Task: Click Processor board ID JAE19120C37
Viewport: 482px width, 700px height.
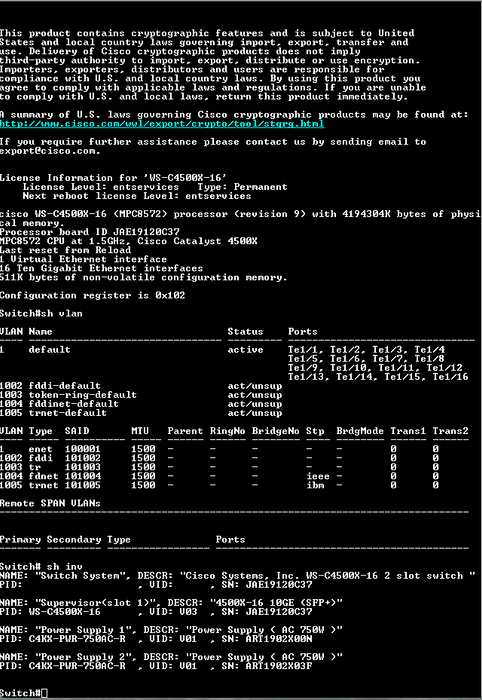Action: tap(90, 232)
